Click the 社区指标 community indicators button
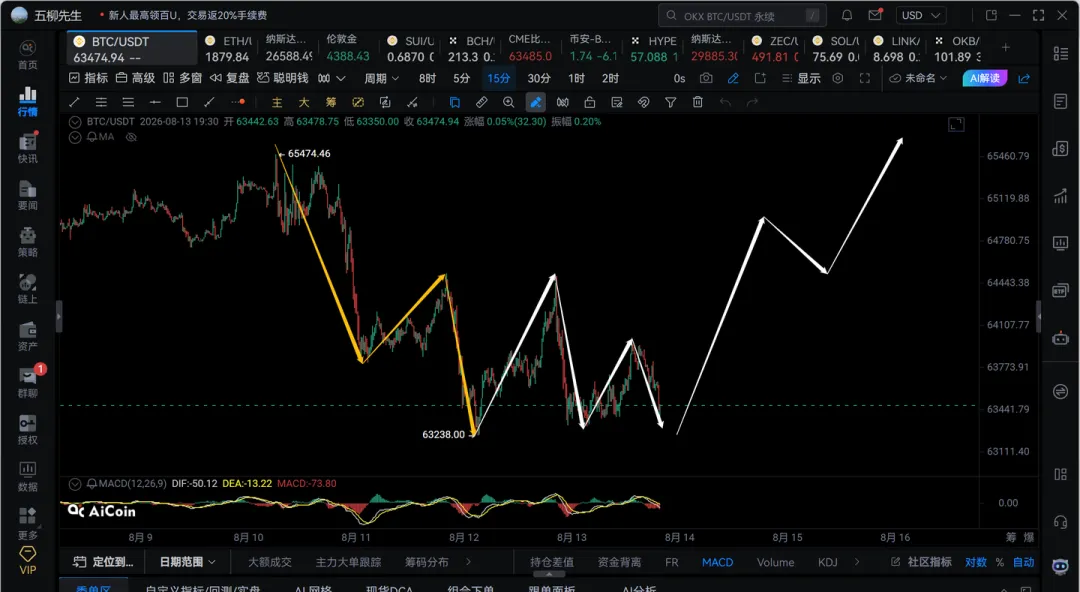 (x=921, y=562)
